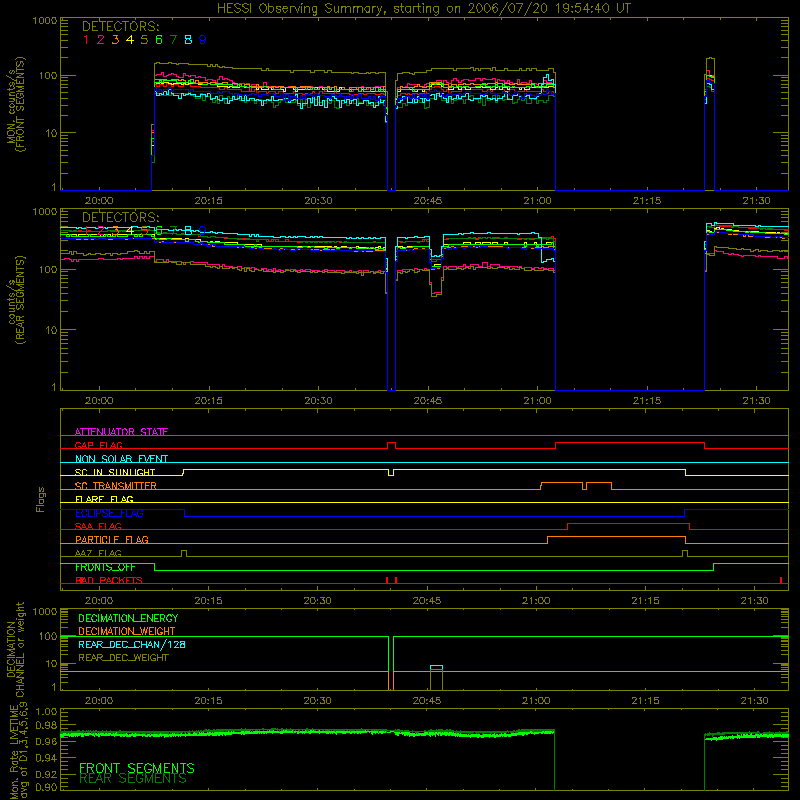The width and height of the screenshot is (800, 800).
Task: Click the REAR_DEC_WEIGHT legend label
Action: coord(123,658)
